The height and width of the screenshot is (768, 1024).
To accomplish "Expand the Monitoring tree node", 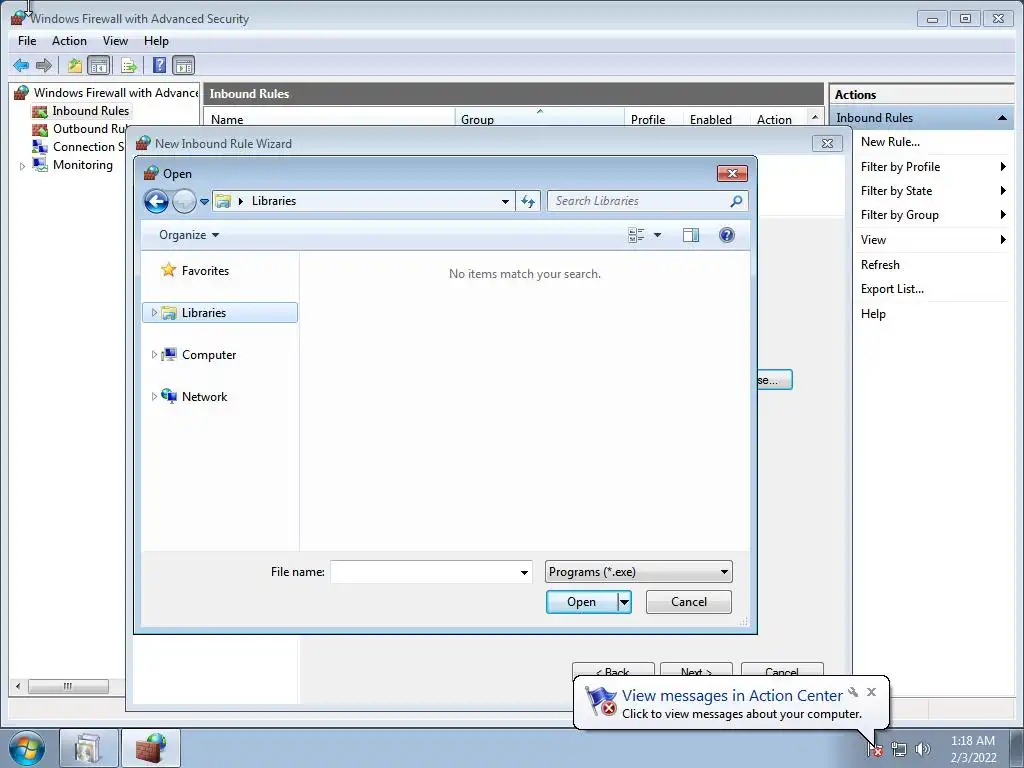I will [x=22, y=166].
